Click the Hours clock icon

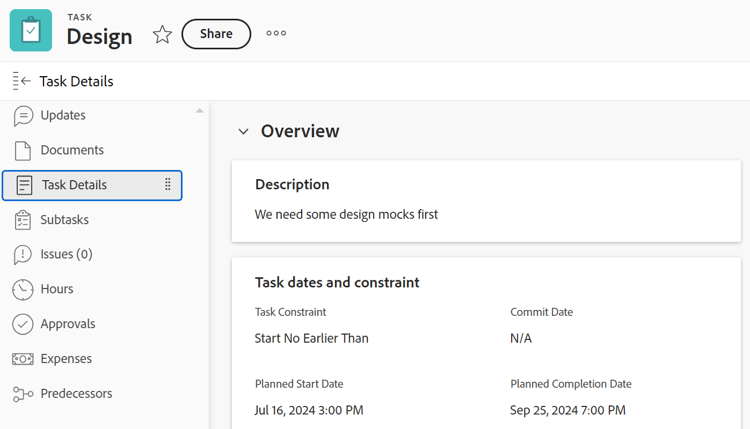pyautogui.click(x=22, y=289)
